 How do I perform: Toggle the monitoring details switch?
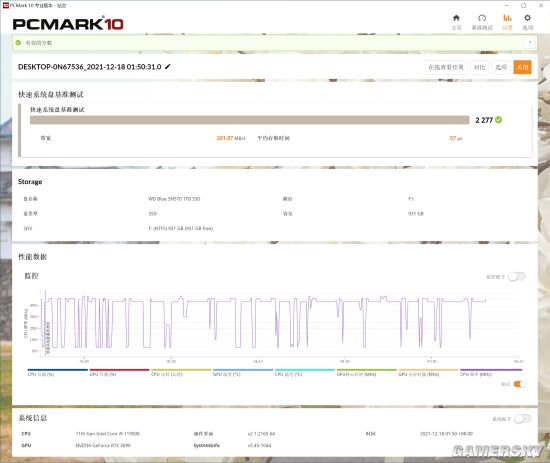pyautogui.click(x=517, y=277)
